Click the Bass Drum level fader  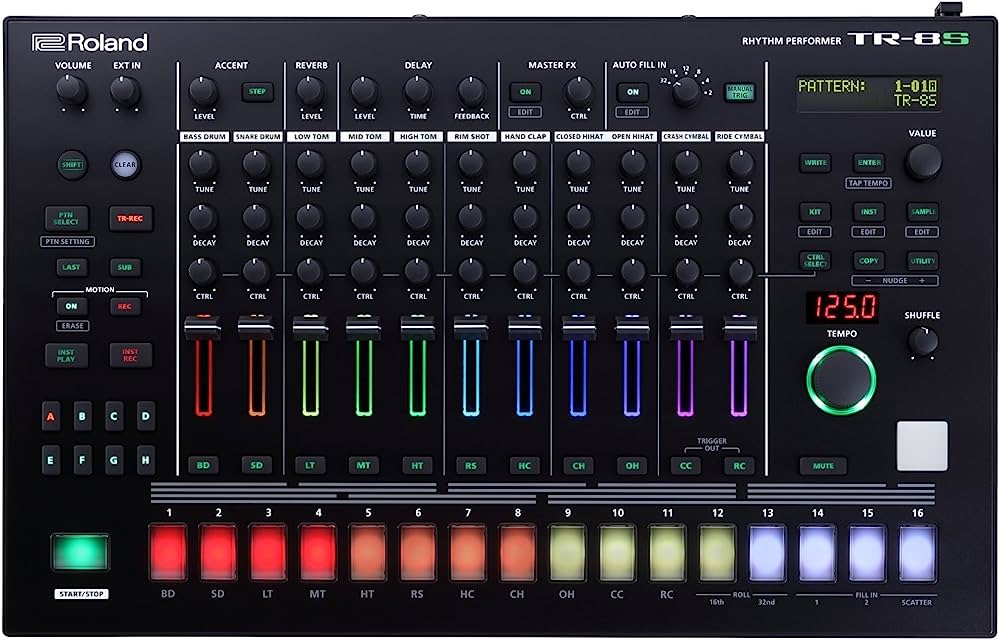203,330
